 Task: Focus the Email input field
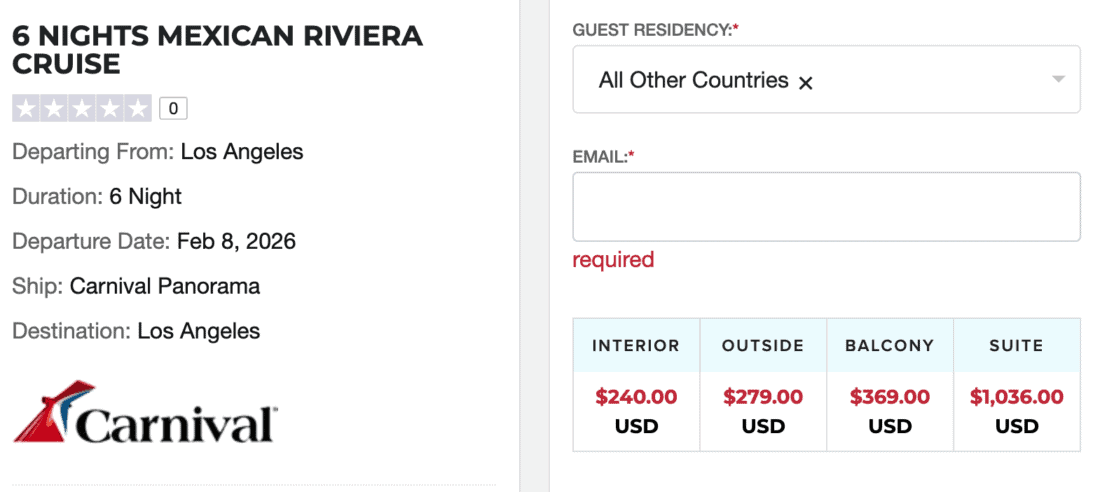click(826, 207)
